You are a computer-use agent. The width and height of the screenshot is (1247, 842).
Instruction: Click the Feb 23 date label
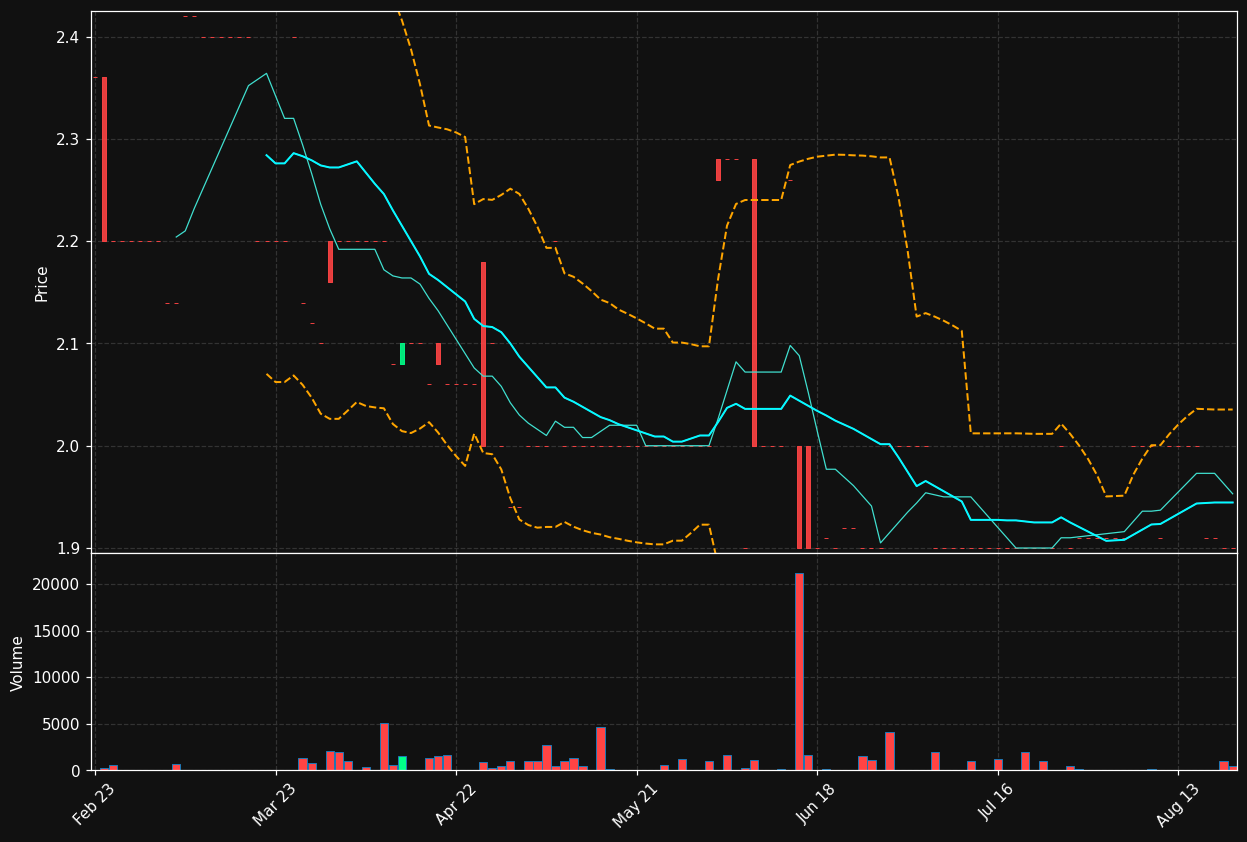(93, 805)
